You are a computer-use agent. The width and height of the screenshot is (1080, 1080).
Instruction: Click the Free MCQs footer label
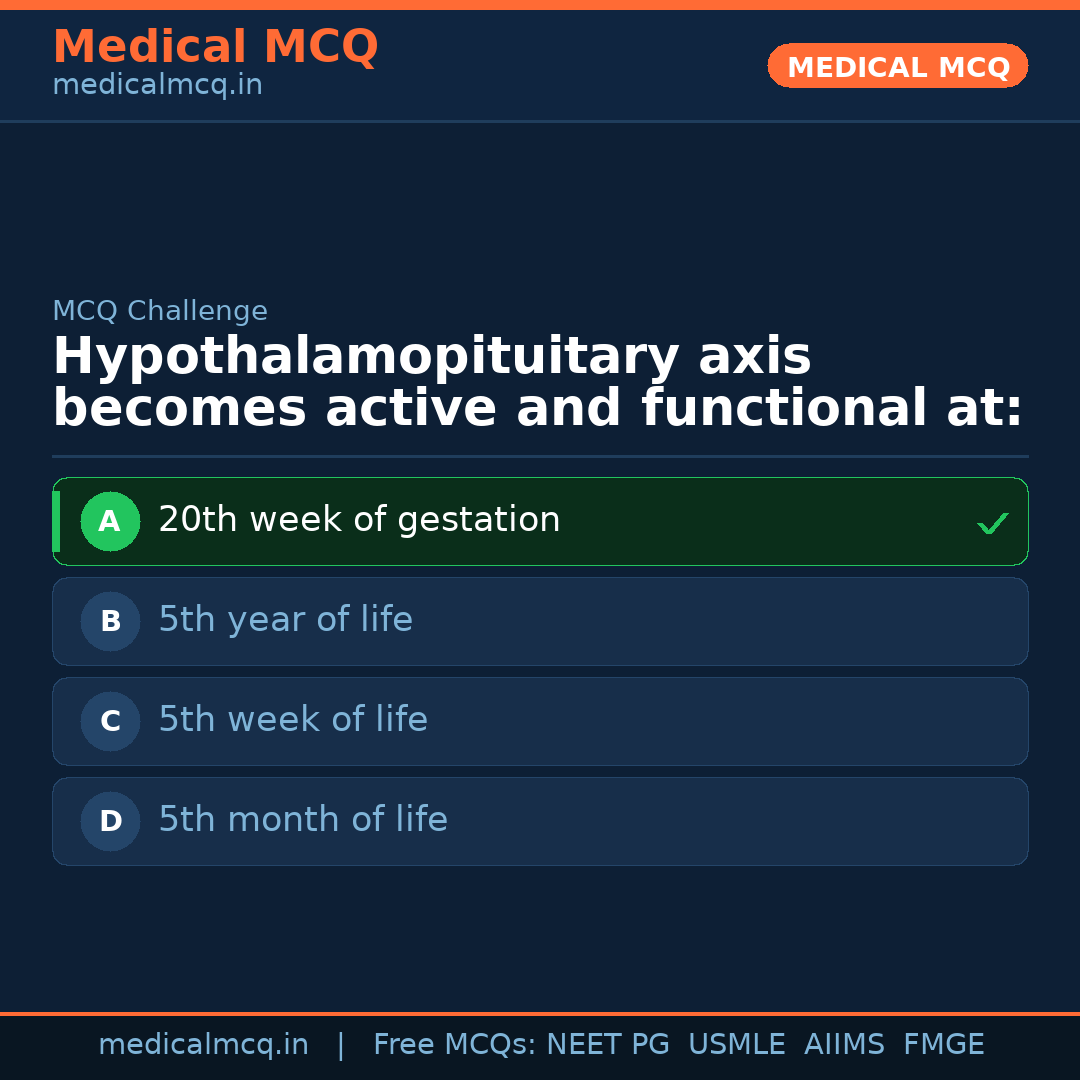tap(454, 1045)
